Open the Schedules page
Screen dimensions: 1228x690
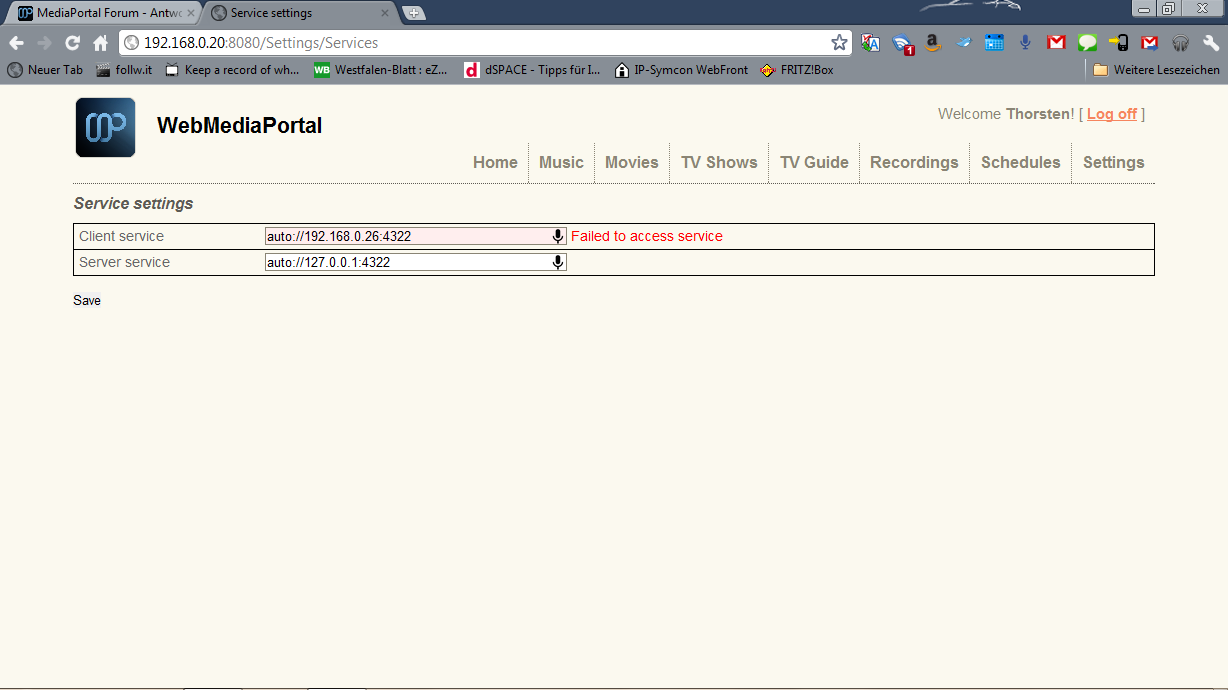(x=1020, y=162)
